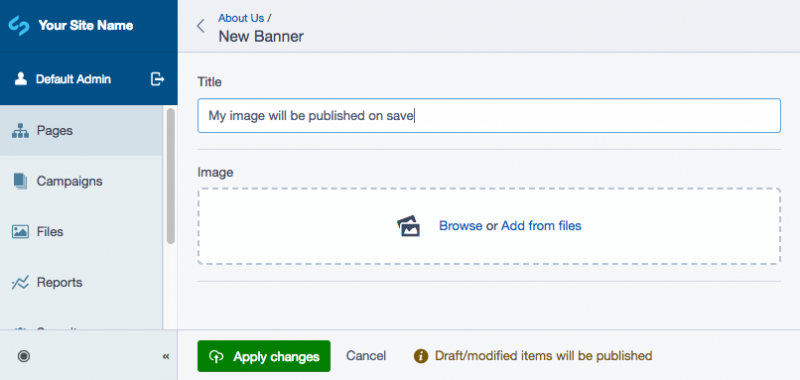The width and height of the screenshot is (800, 380).
Task: Click the Pages sitemap icon
Action: (20, 131)
